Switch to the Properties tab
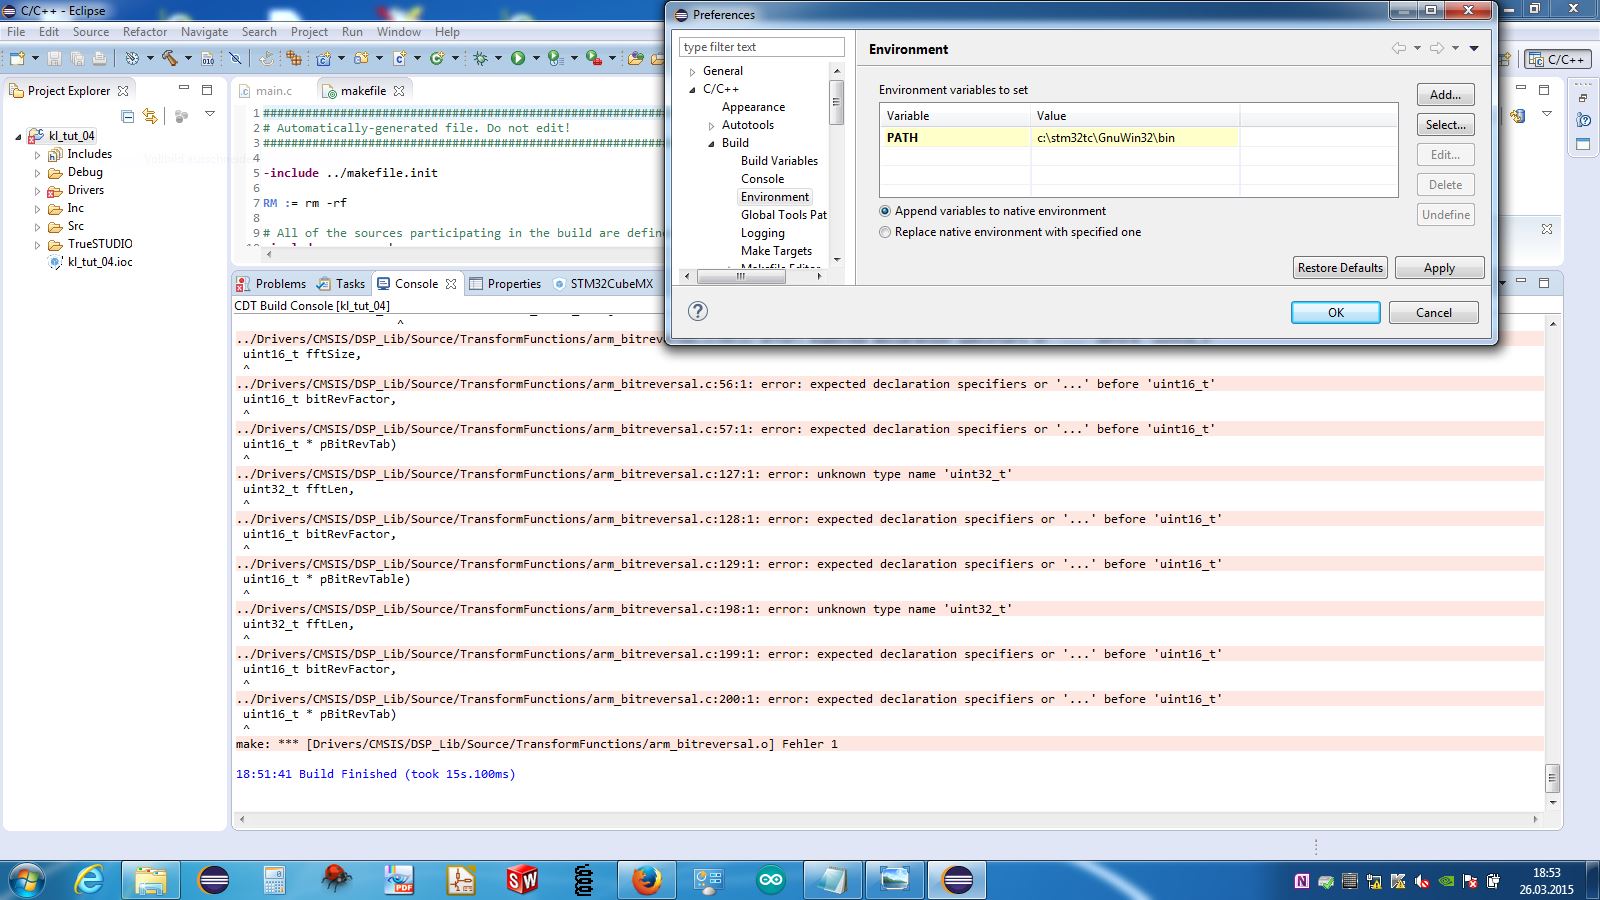The width and height of the screenshot is (1600, 900). 505,284
